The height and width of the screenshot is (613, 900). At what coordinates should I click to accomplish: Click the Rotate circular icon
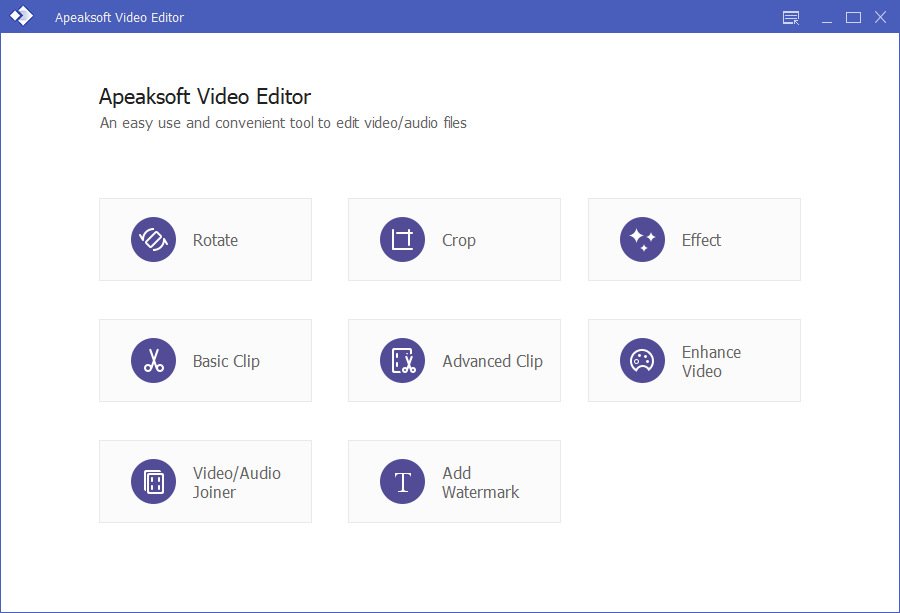point(153,239)
